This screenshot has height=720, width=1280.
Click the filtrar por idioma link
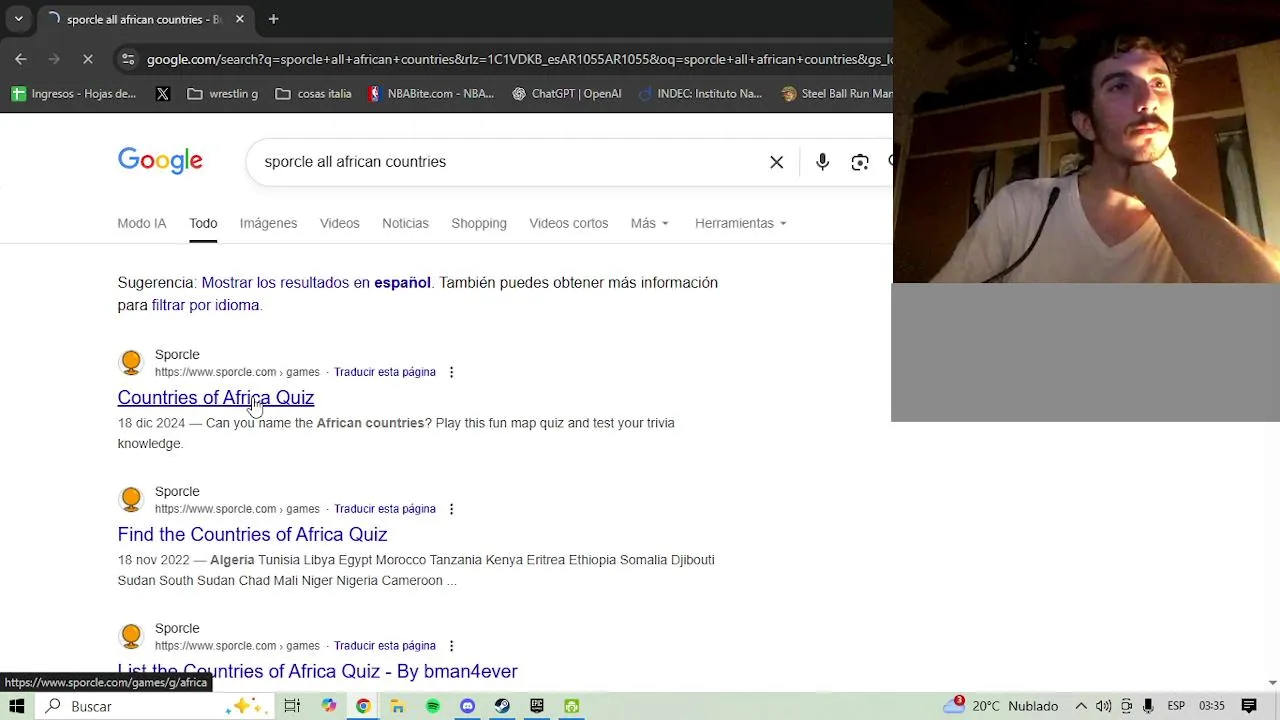205,305
